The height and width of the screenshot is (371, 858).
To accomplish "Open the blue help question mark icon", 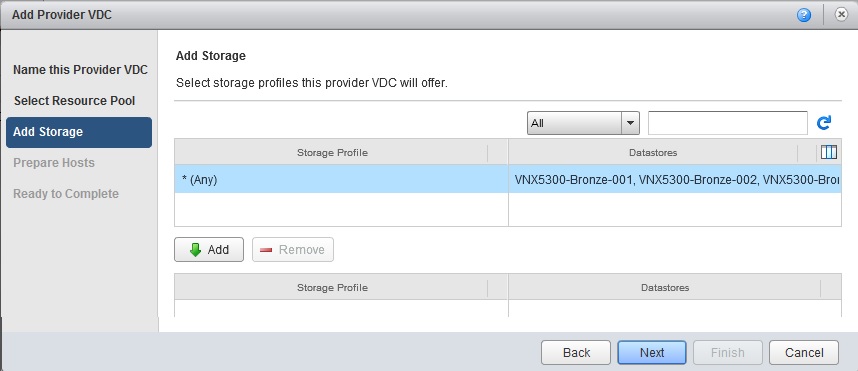I will point(804,15).
